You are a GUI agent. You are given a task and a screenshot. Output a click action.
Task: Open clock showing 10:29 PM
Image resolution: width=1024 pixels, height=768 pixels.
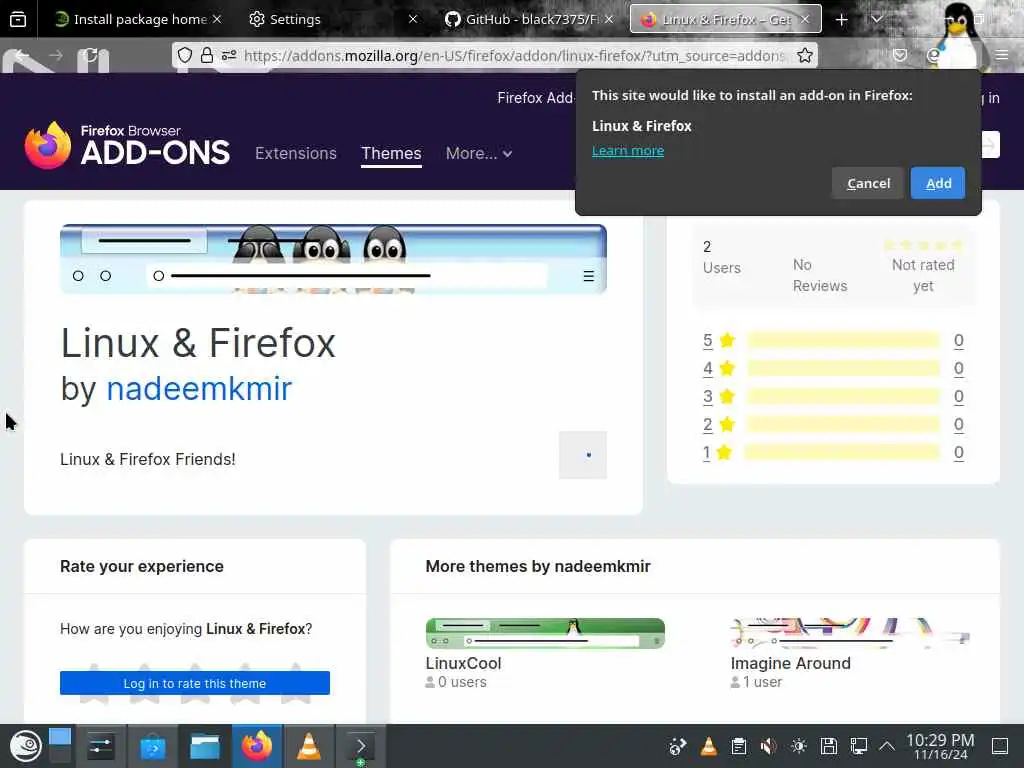(x=940, y=746)
